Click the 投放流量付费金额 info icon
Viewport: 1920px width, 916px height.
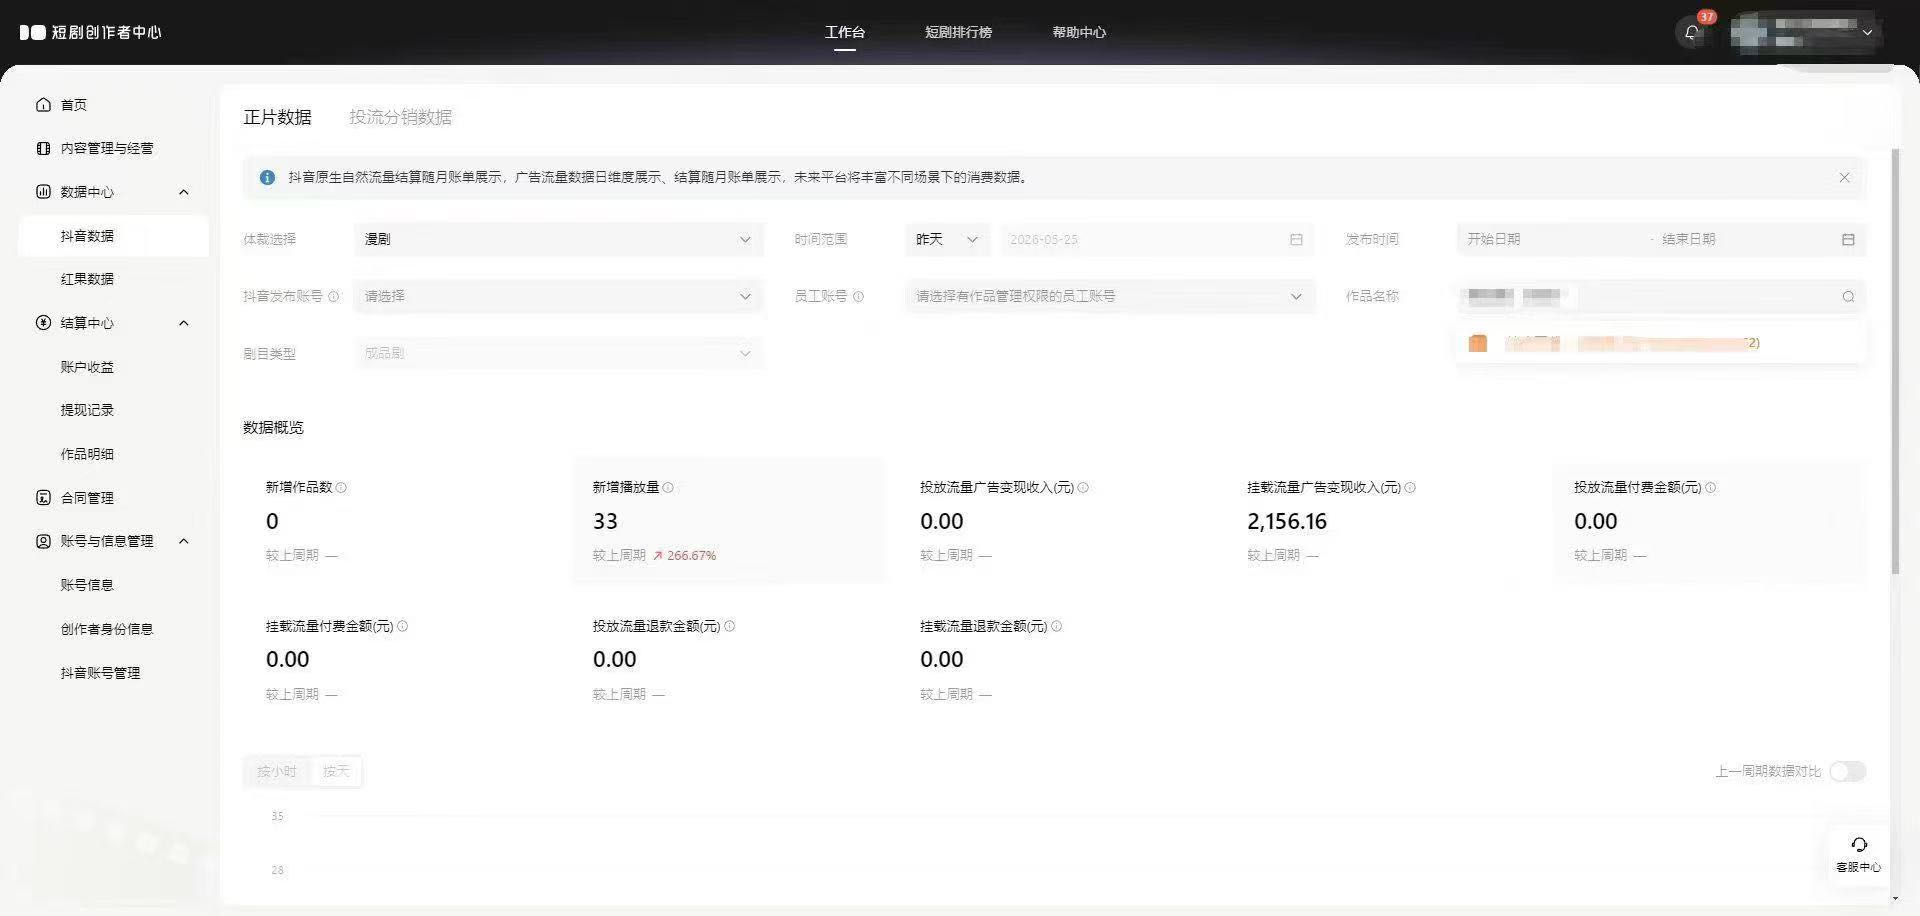1710,487
